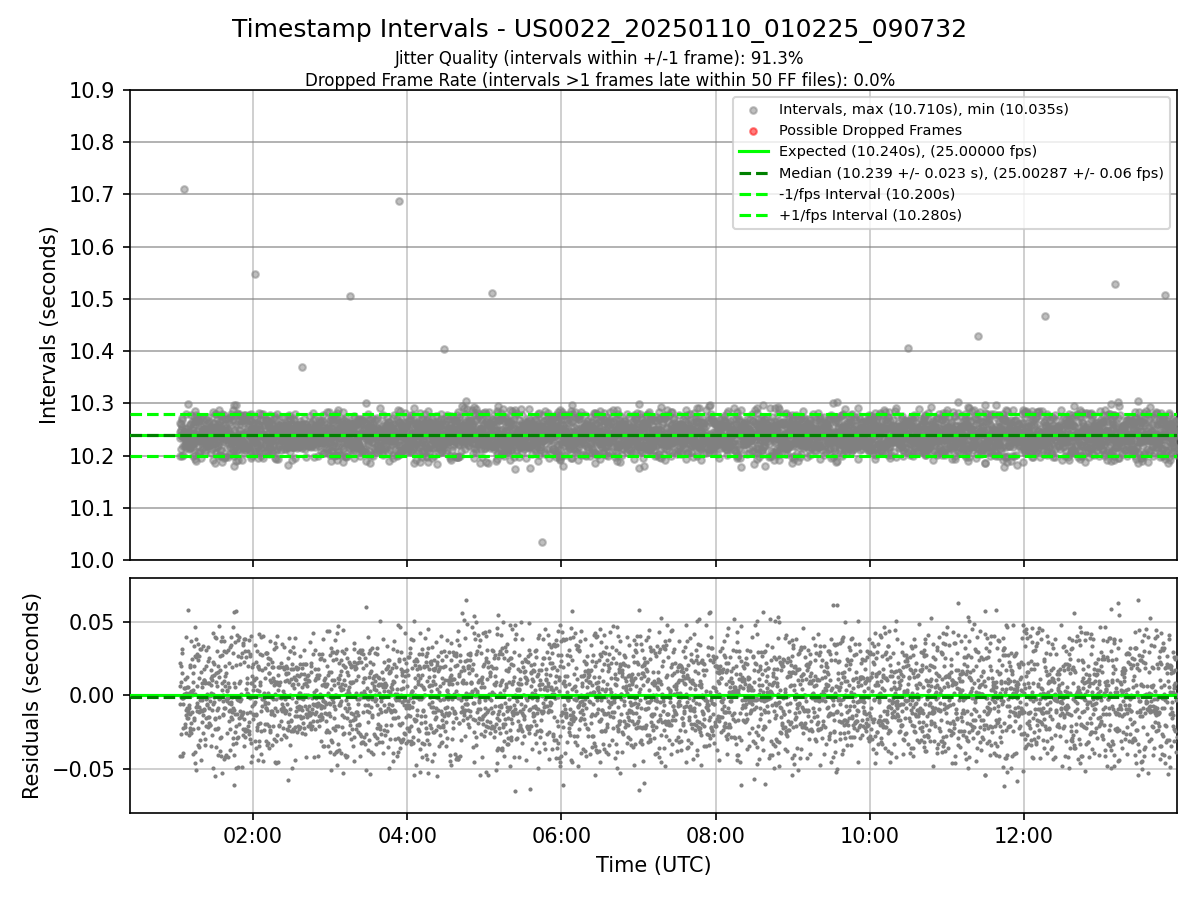Select the Jitter Quality 91.3% subtitle line
Screen dimensions: 1200x900
pos(599,59)
